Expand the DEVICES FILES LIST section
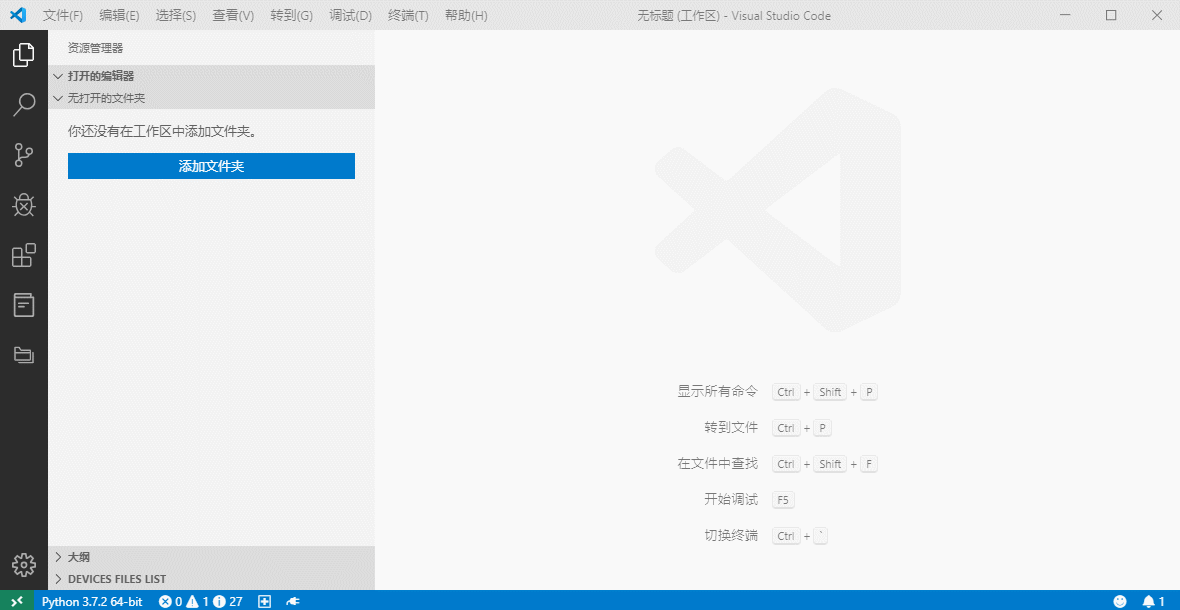Image resolution: width=1180 pixels, height=610 pixels. (116, 579)
